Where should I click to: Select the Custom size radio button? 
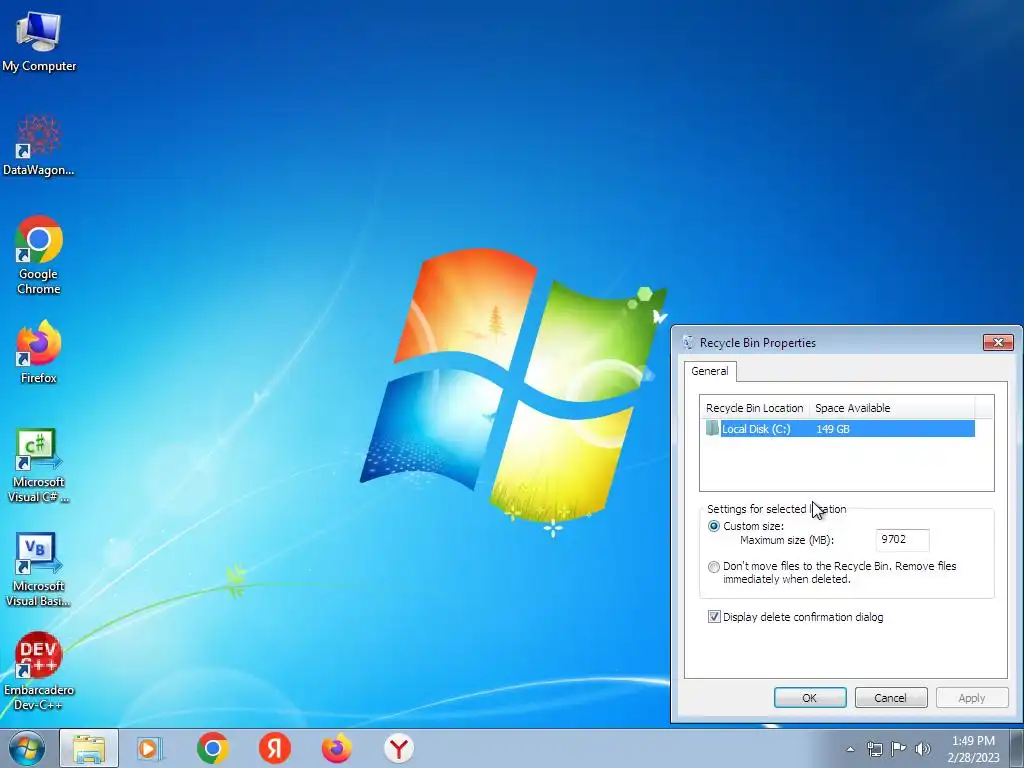click(714, 526)
